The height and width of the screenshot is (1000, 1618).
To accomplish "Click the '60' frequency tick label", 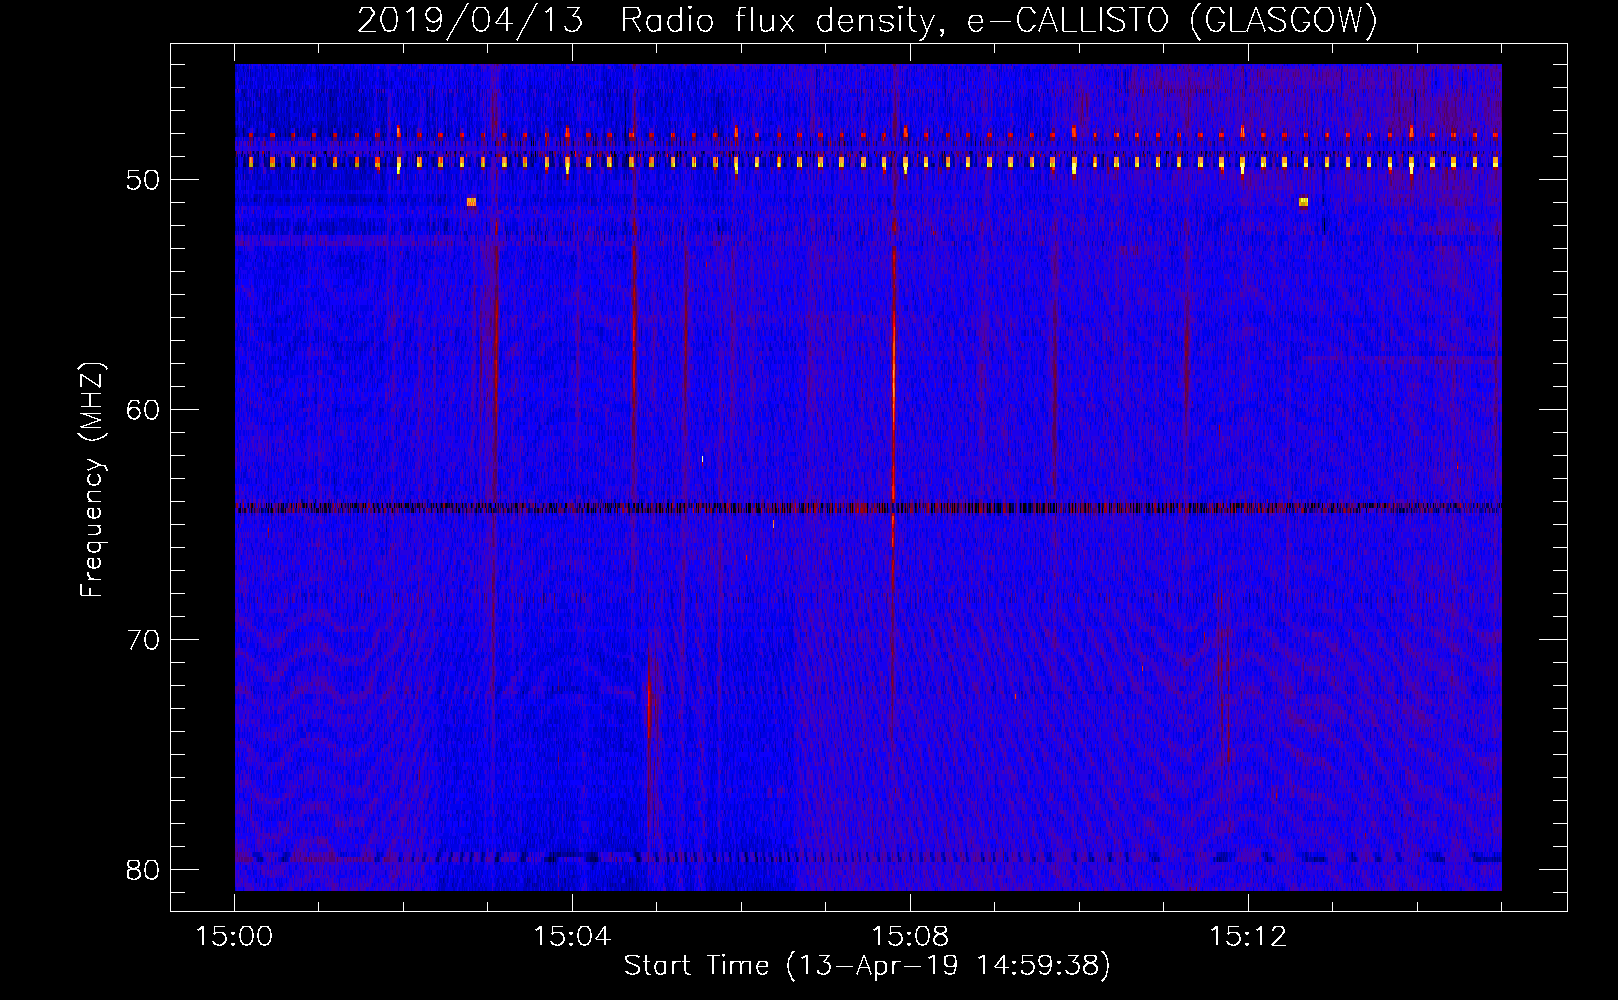I will [143, 410].
